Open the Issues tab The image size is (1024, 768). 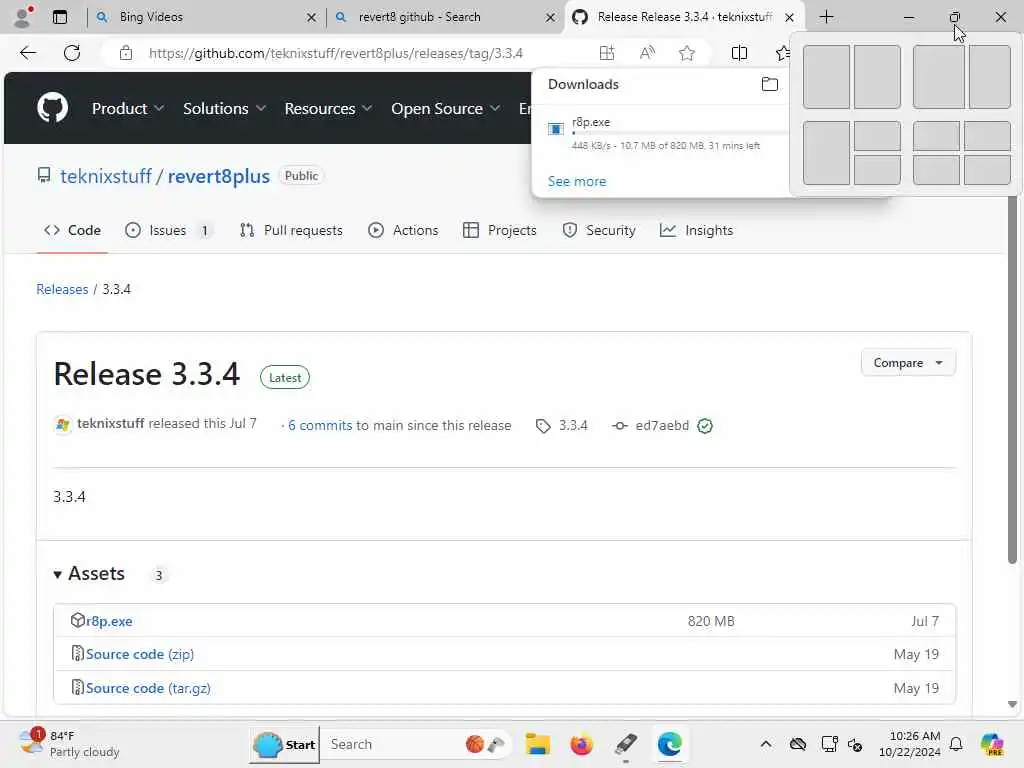click(168, 230)
